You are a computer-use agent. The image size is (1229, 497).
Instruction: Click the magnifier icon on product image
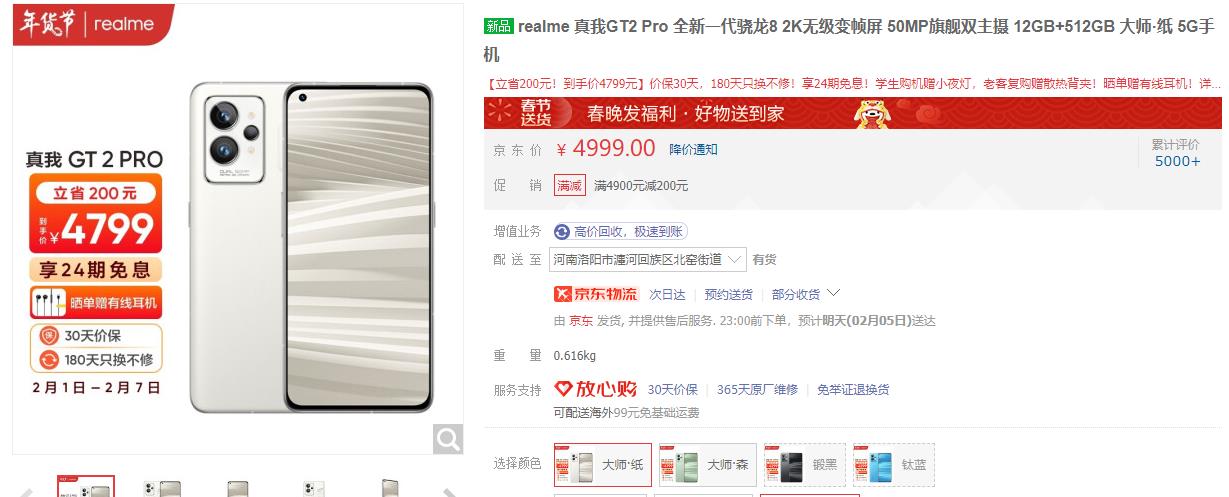pos(448,438)
